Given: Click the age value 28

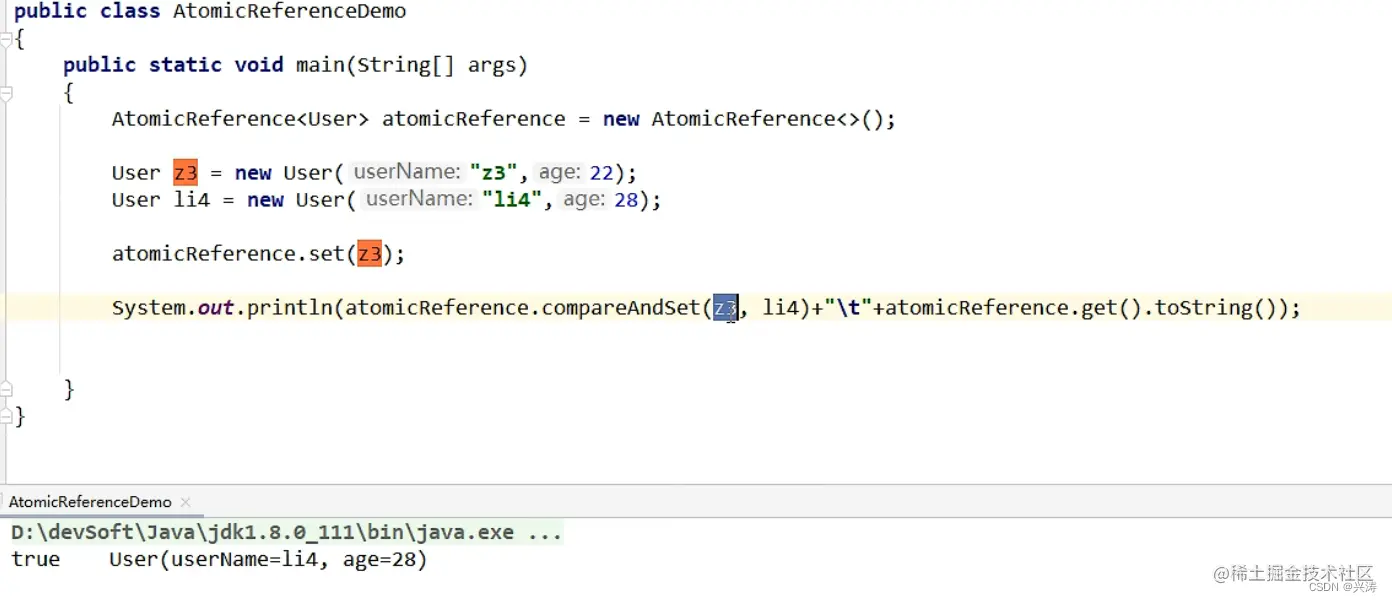Looking at the screenshot, I should click(x=626, y=200).
